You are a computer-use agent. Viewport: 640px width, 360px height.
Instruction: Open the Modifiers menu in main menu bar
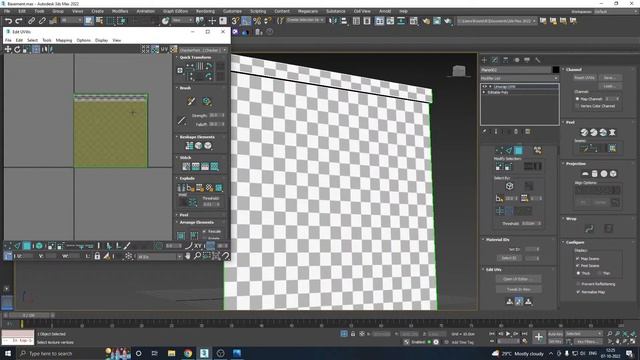coord(120,11)
